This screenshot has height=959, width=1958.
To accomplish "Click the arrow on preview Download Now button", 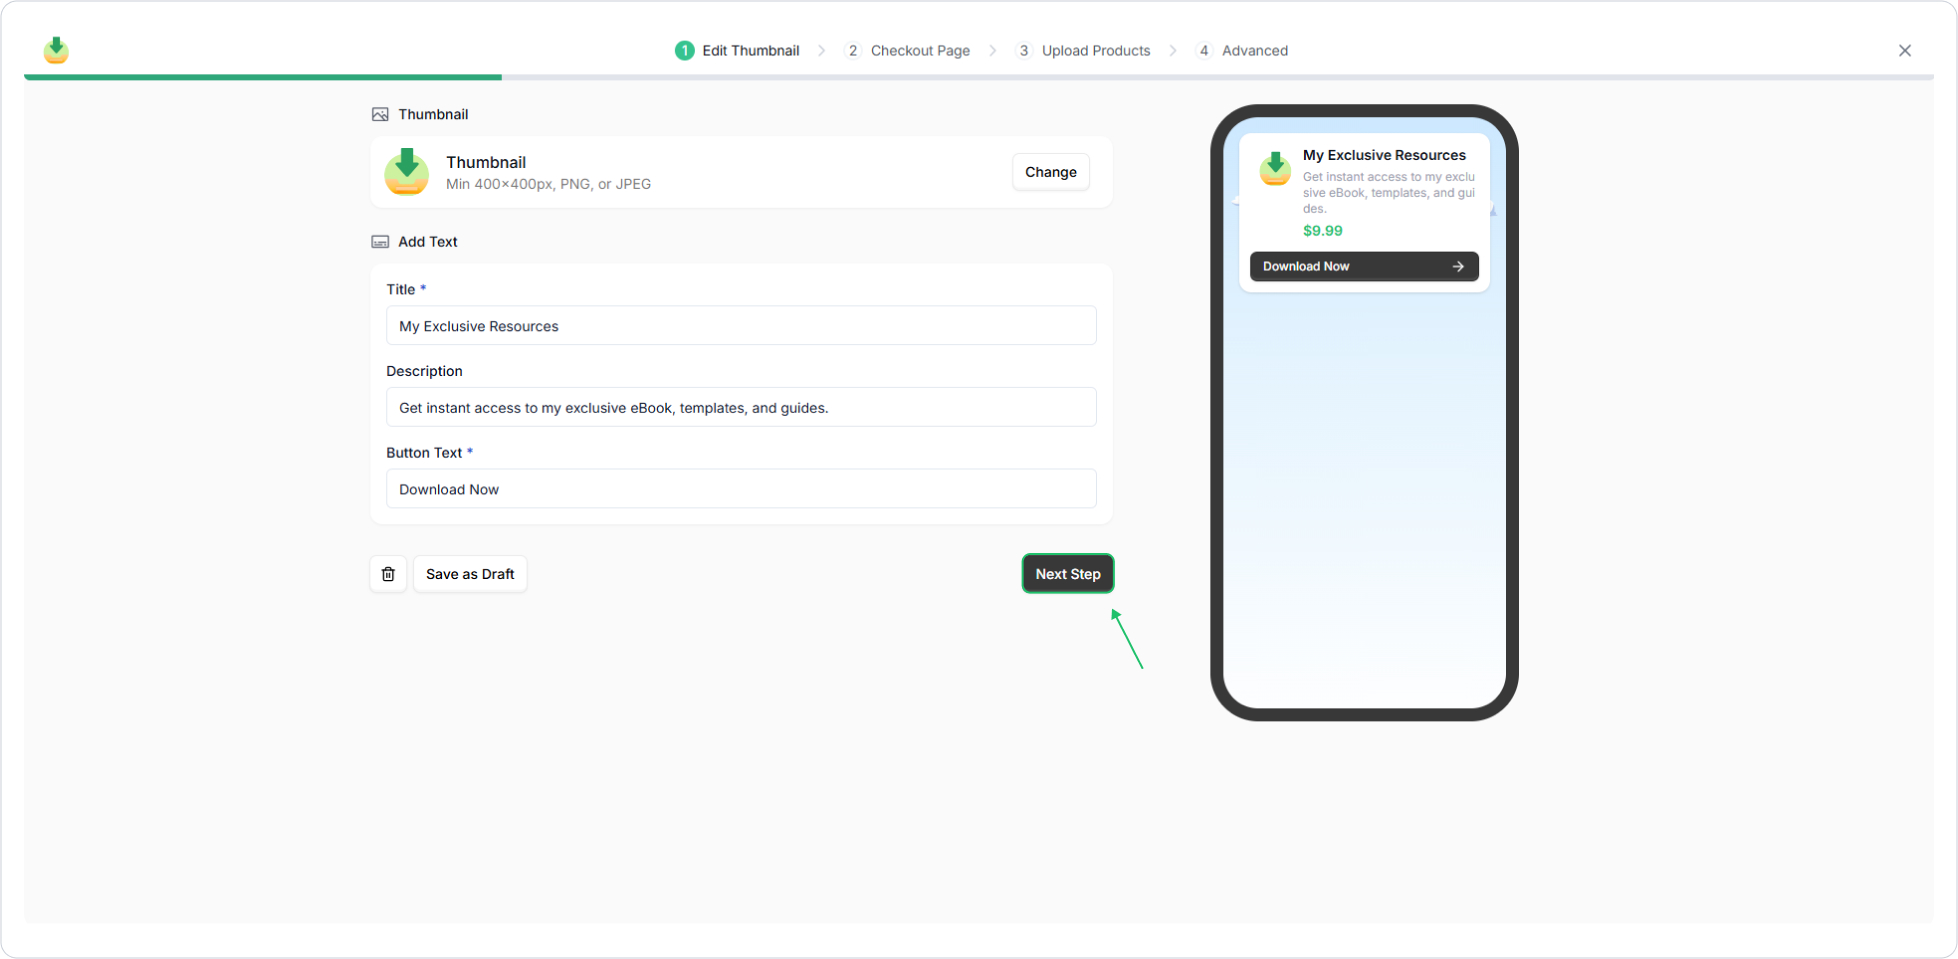I will tap(1458, 266).
